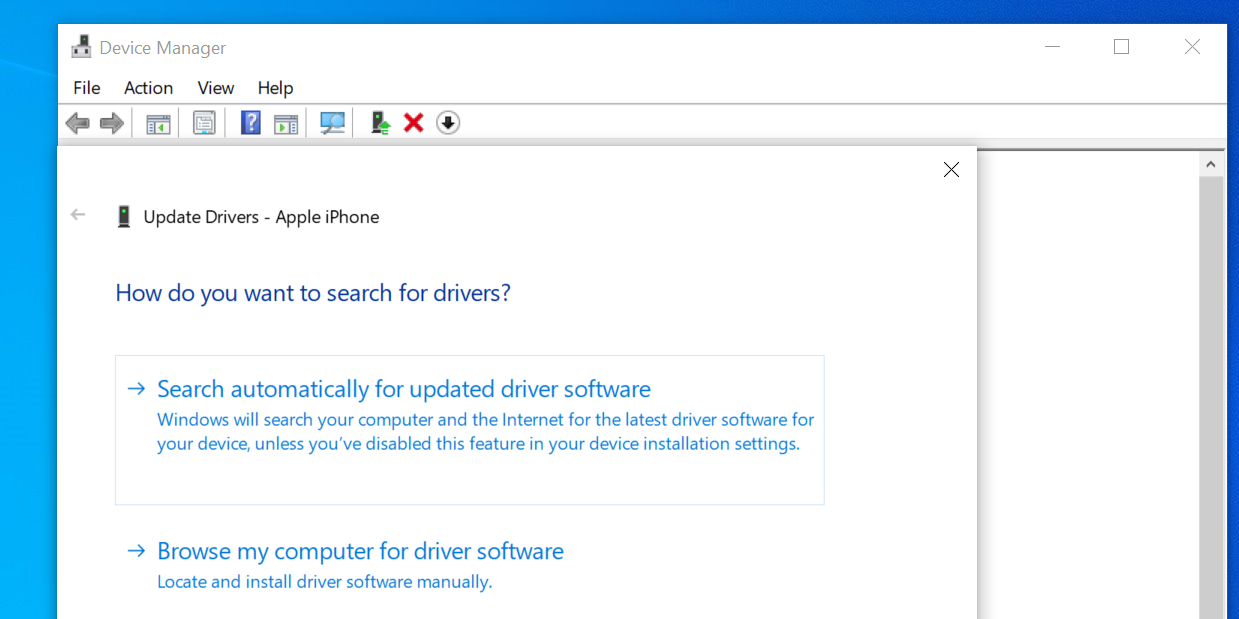This screenshot has width=1239, height=619.
Task: Select Browse my computer for driver software
Action: click(359, 551)
